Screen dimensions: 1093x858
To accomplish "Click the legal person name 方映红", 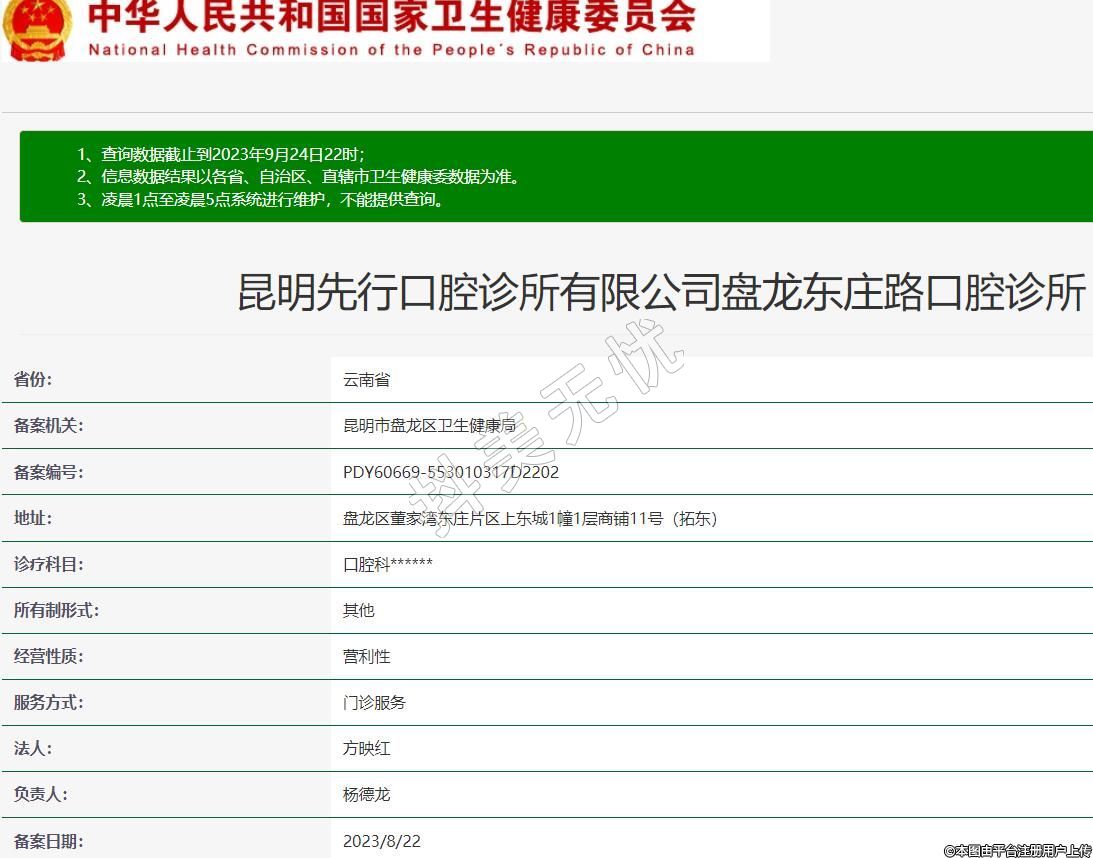I will coord(366,748).
